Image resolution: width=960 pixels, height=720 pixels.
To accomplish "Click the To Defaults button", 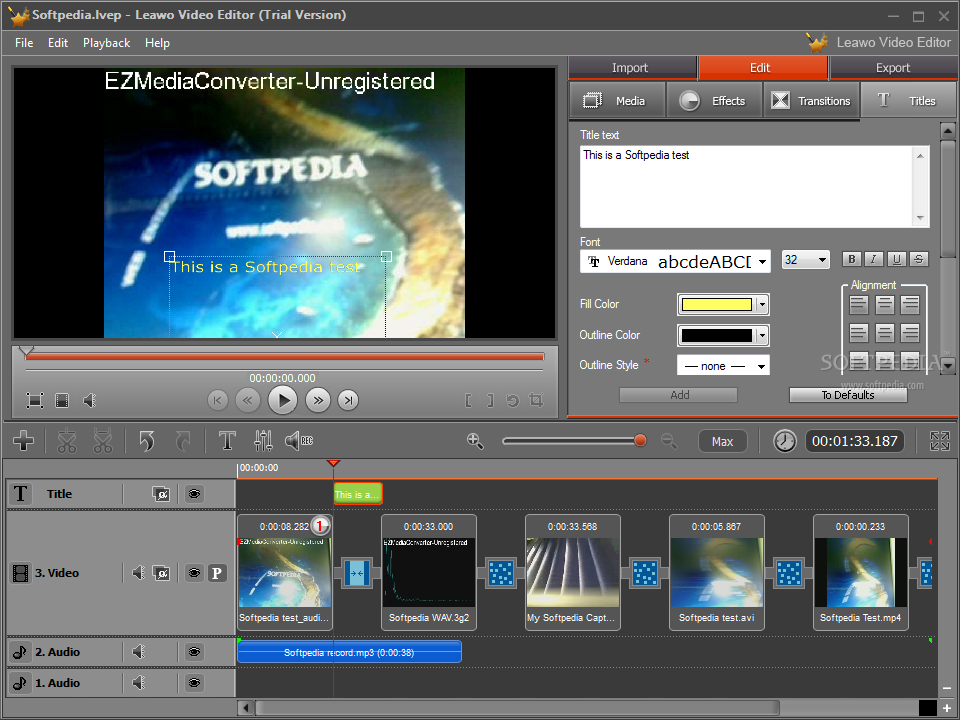I will 848,395.
